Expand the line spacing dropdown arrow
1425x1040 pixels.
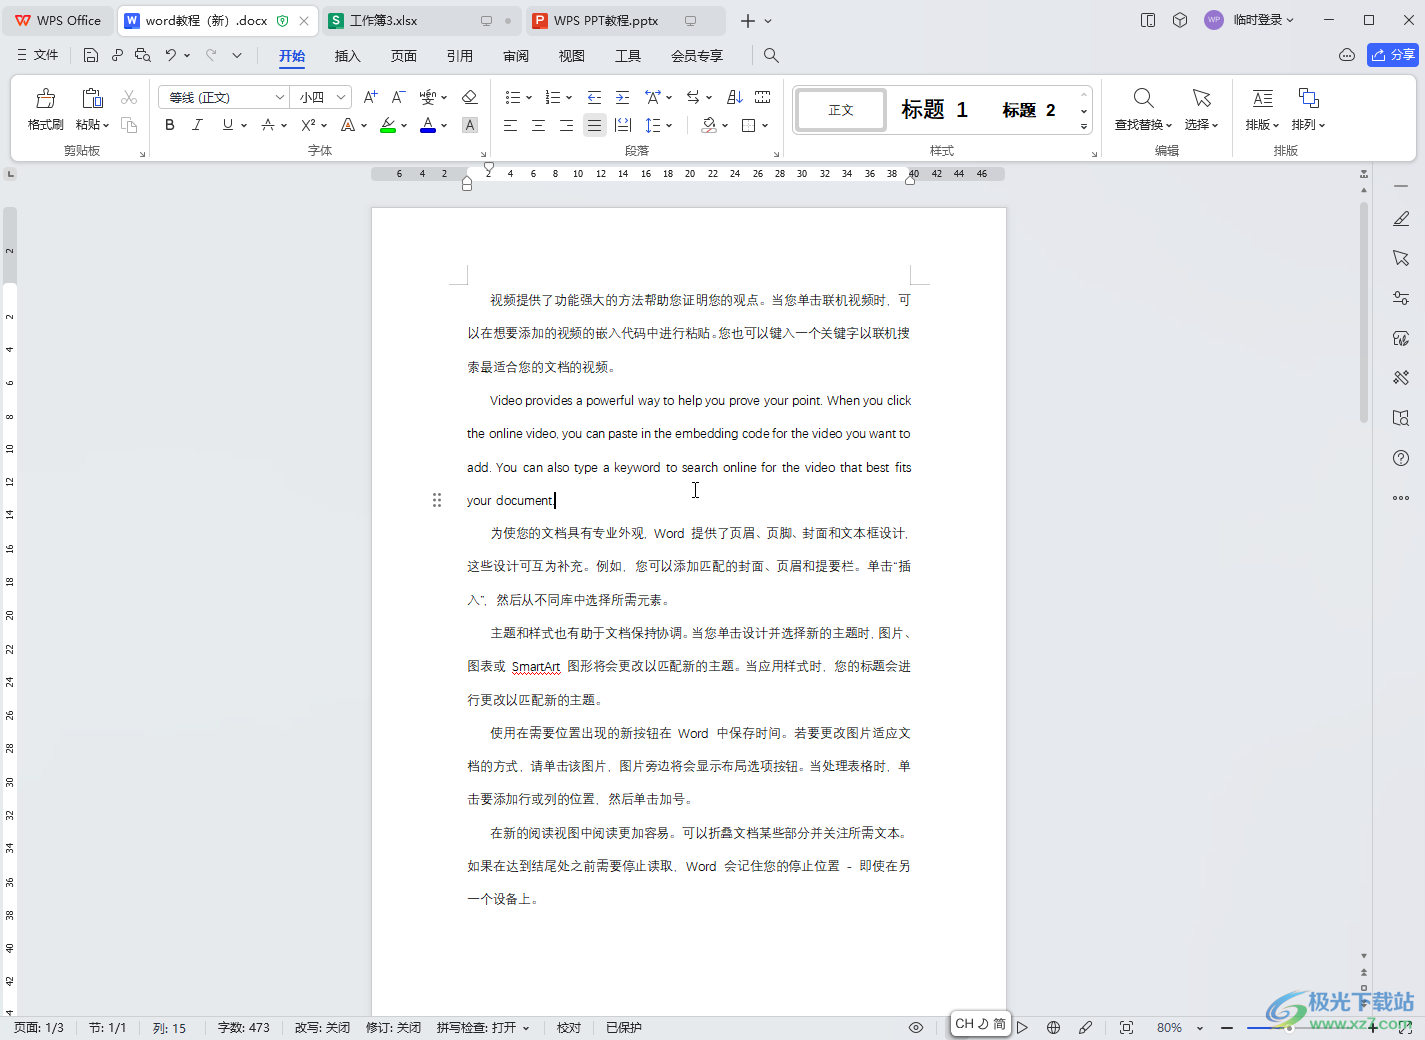(669, 126)
